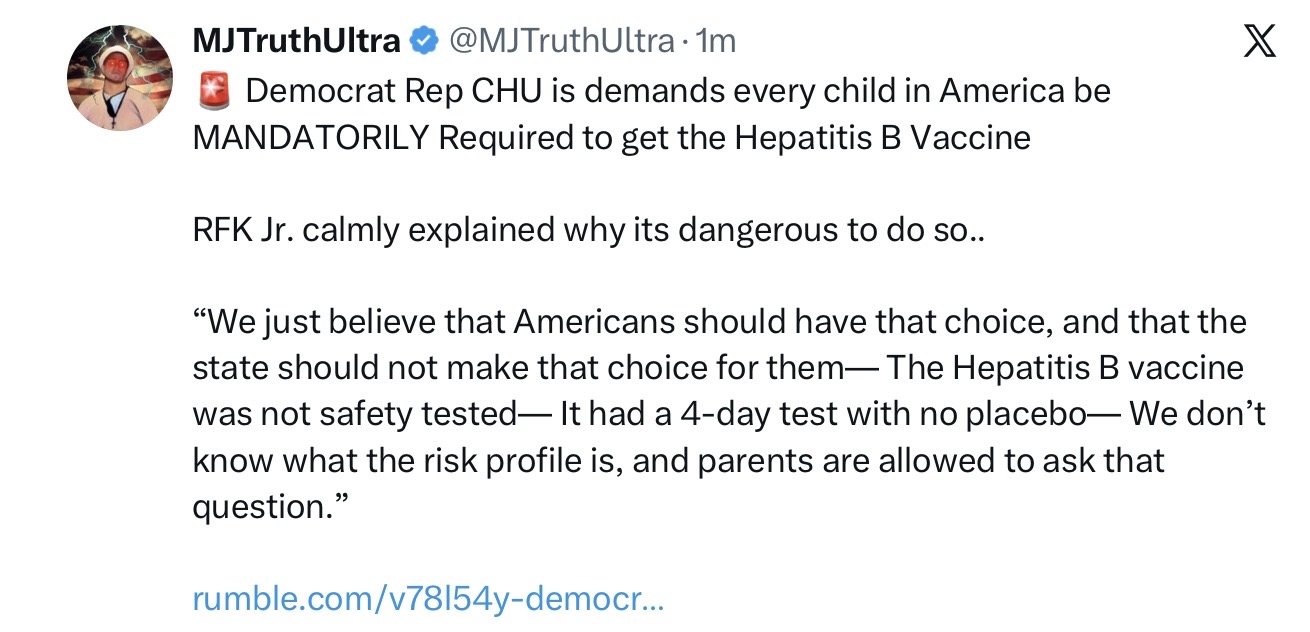Screen dimensions: 1310x632
Task: Click the X logo icon
Action: point(1257,42)
